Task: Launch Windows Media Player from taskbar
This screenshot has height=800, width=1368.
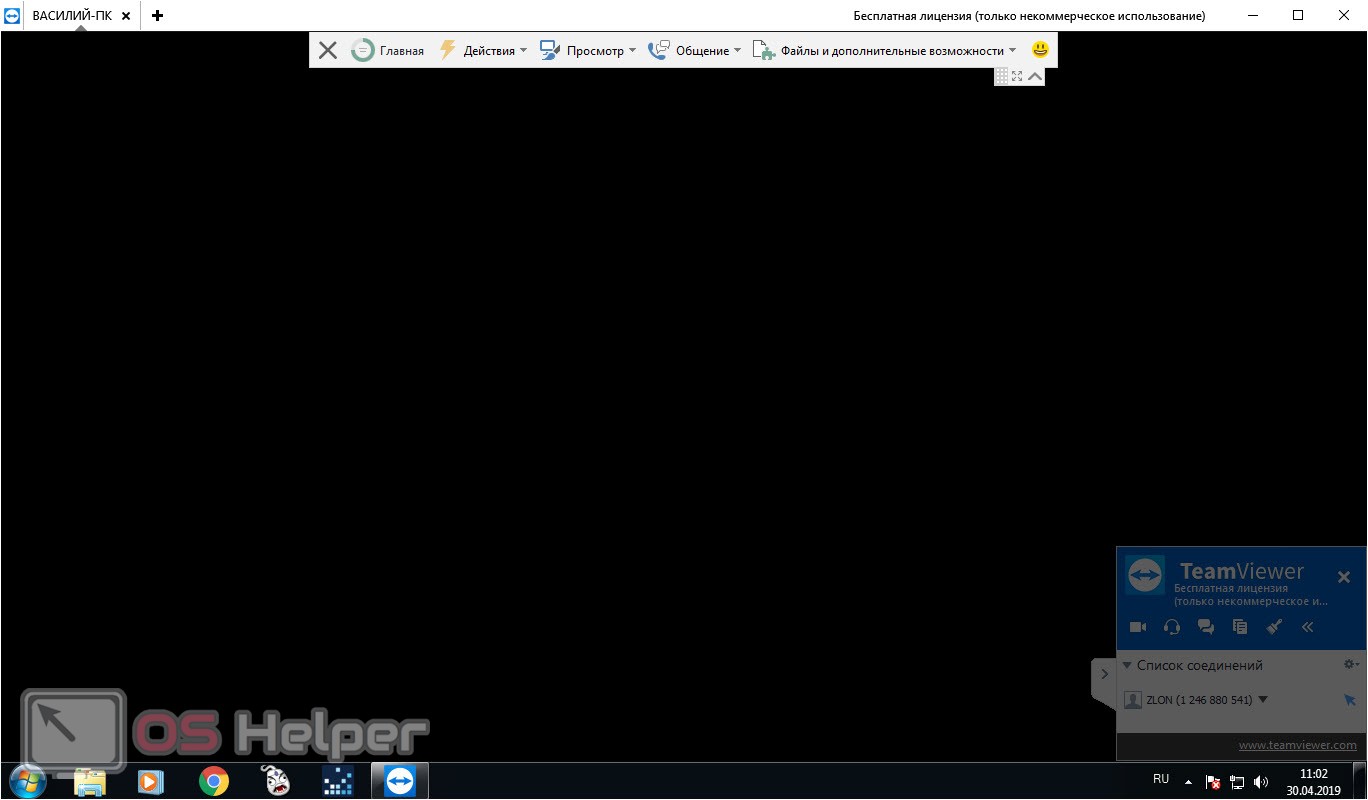Action: tap(151, 781)
